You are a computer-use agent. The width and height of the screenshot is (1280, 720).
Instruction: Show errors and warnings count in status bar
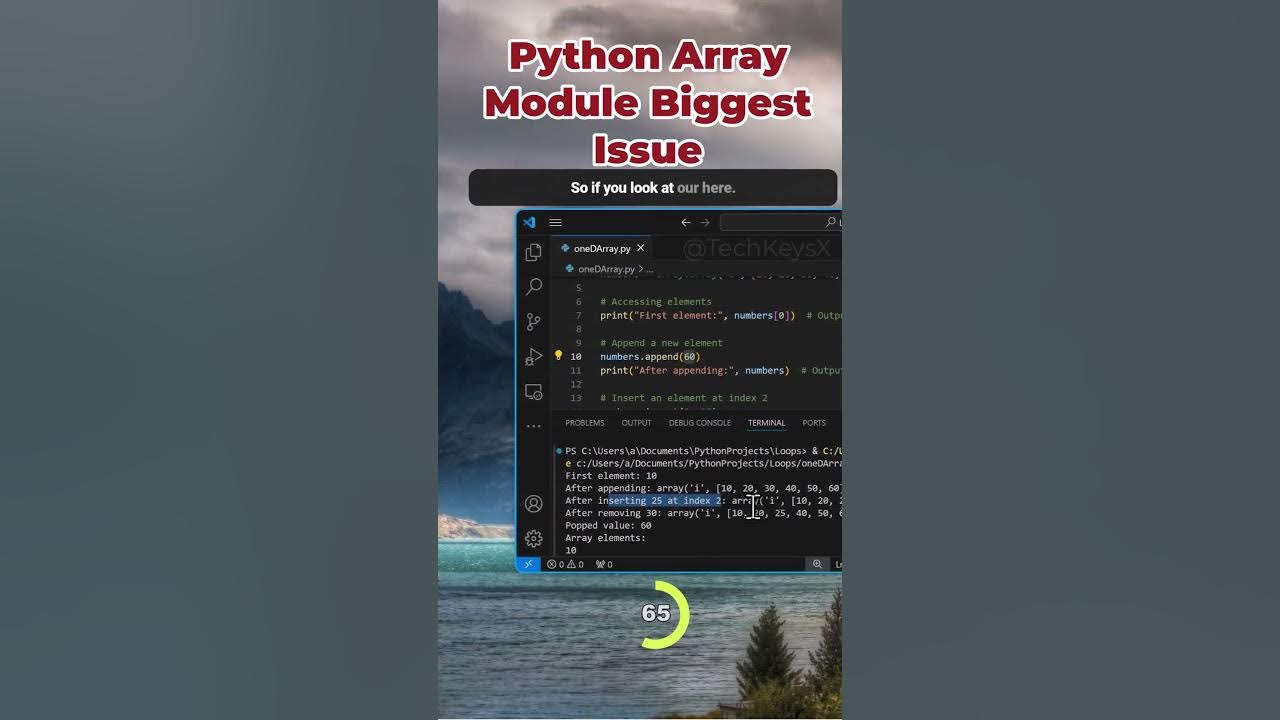pyautogui.click(x=565, y=564)
